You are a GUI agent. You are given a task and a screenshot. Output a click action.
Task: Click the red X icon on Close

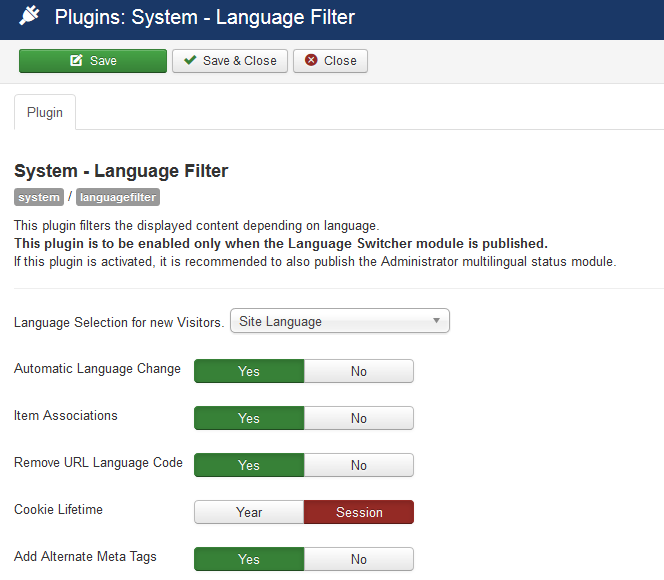[x=311, y=61]
